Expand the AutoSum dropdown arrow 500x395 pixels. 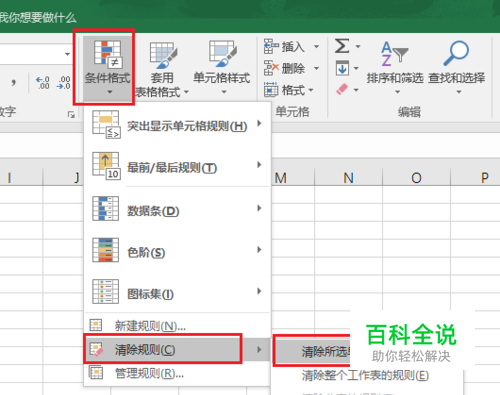(x=358, y=47)
